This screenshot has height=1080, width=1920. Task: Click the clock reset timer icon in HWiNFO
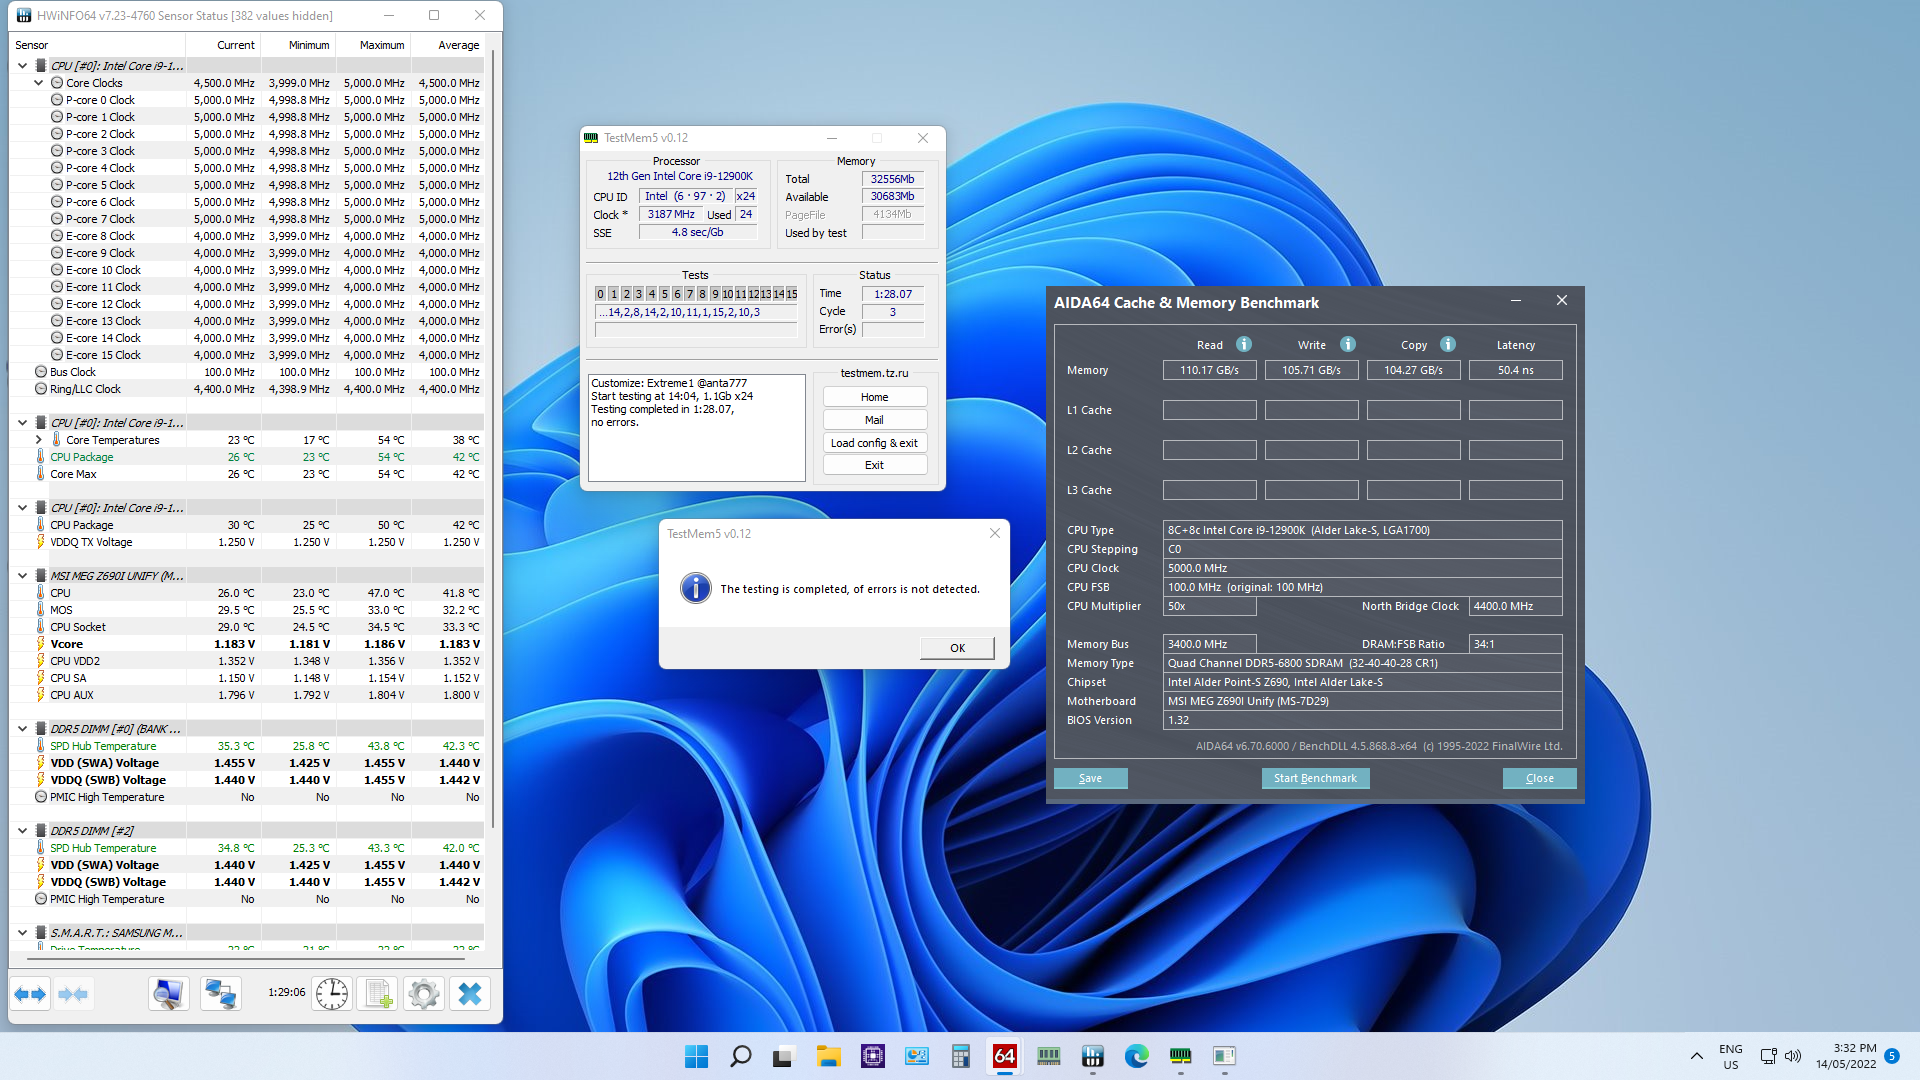pyautogui.click(x=332, y=994)
